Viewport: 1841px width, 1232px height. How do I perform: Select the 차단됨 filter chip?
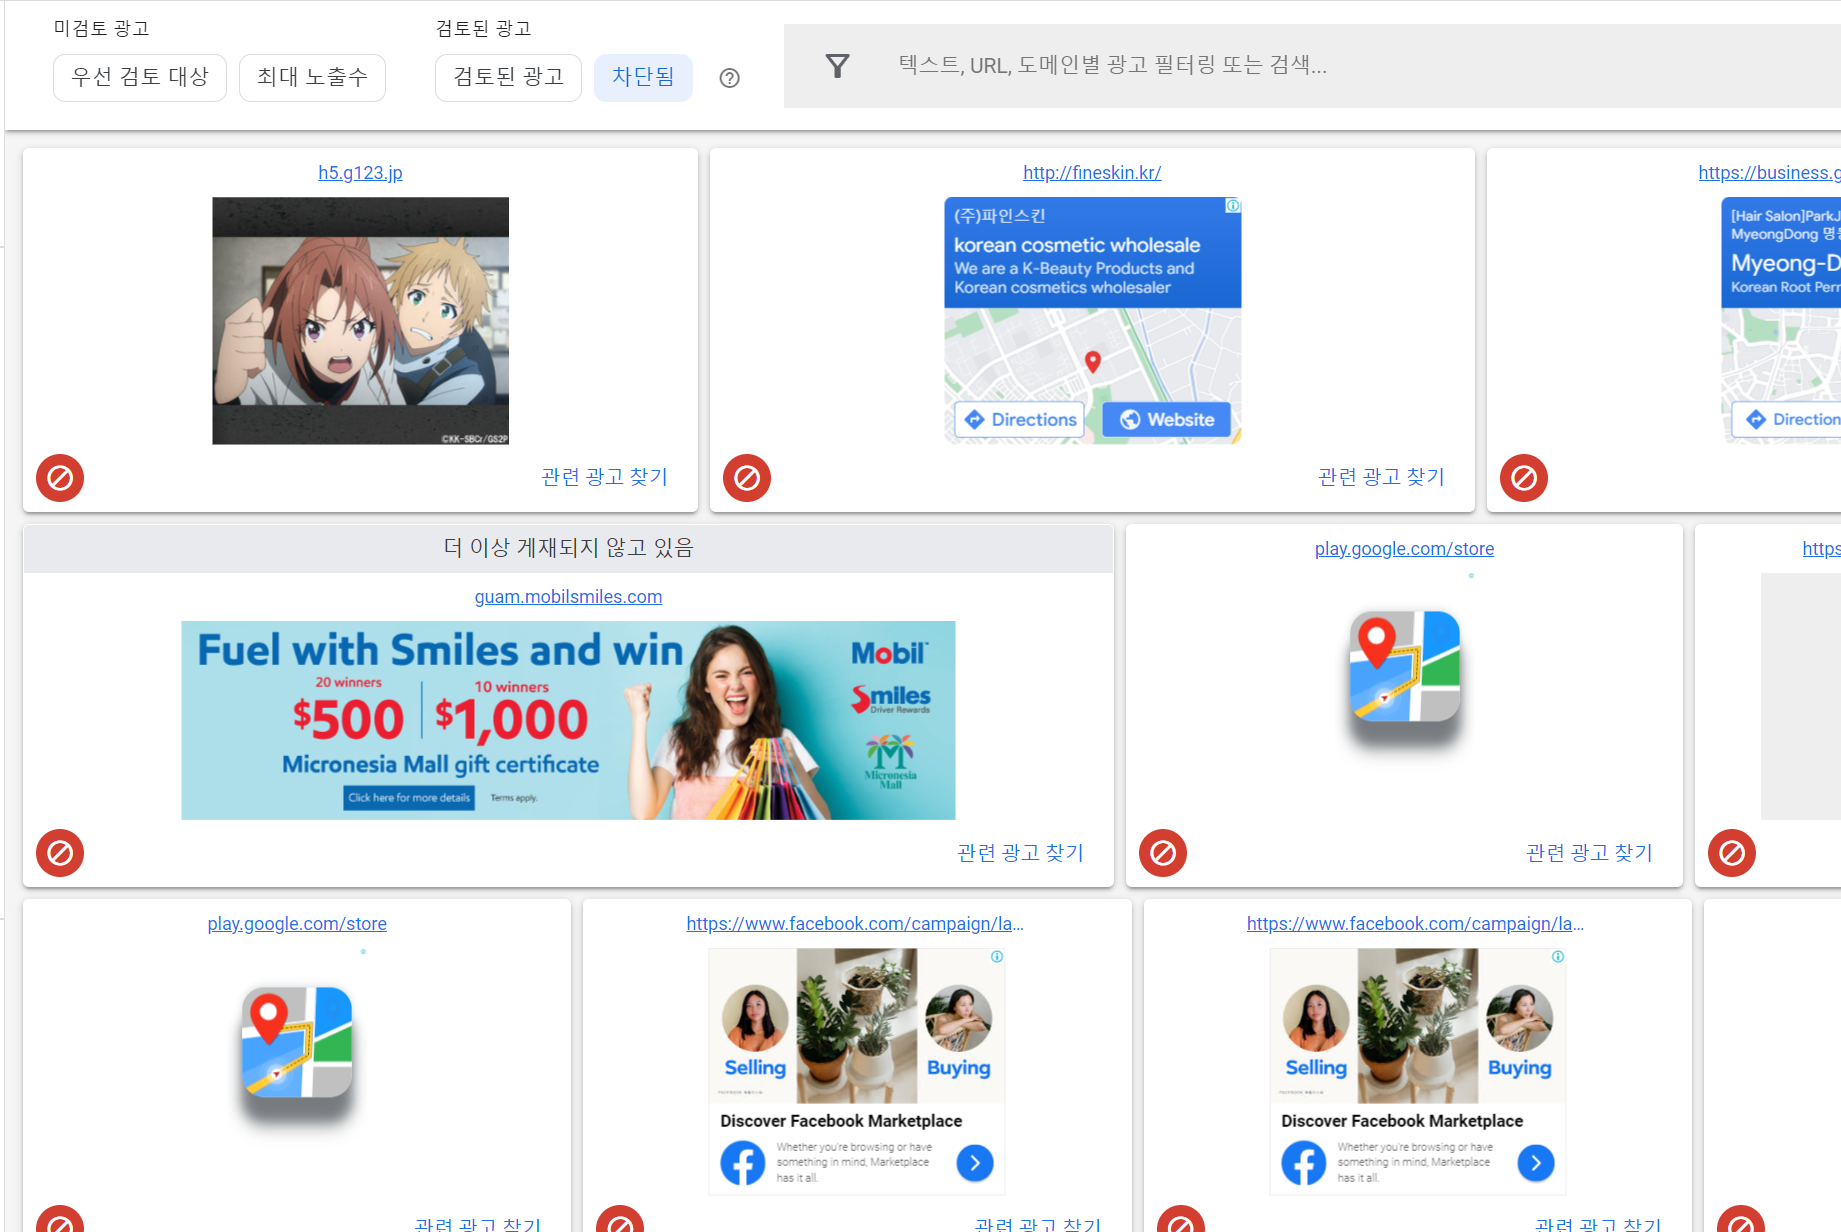tap(643, 77)
